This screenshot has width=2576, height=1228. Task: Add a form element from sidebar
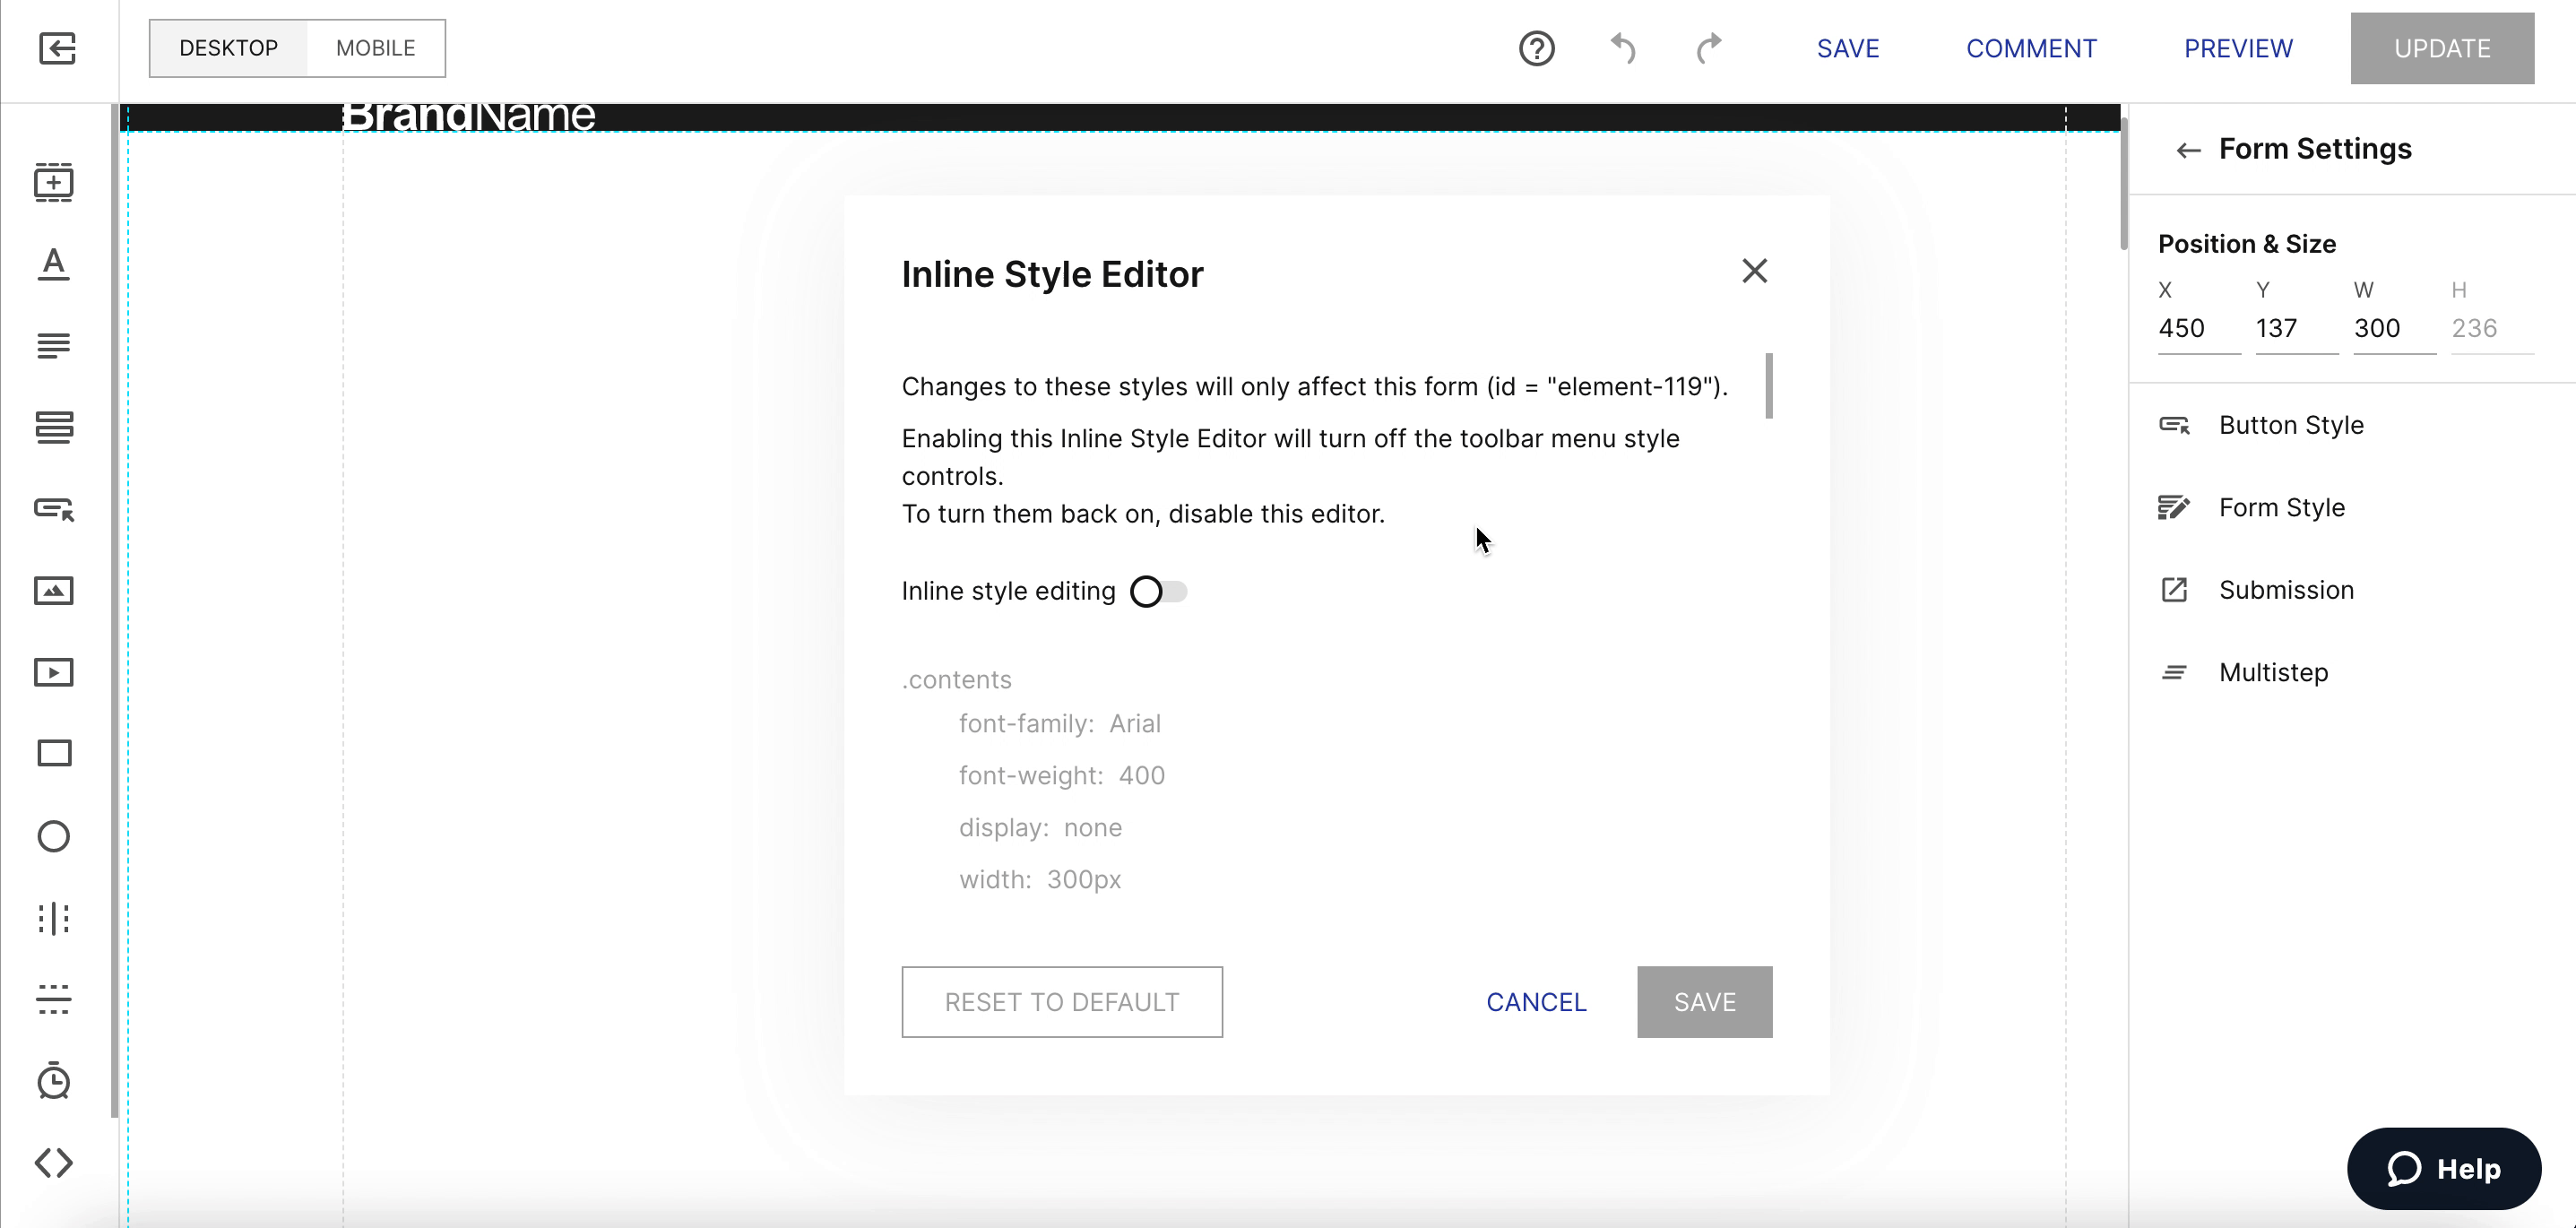tap(54, 427)
